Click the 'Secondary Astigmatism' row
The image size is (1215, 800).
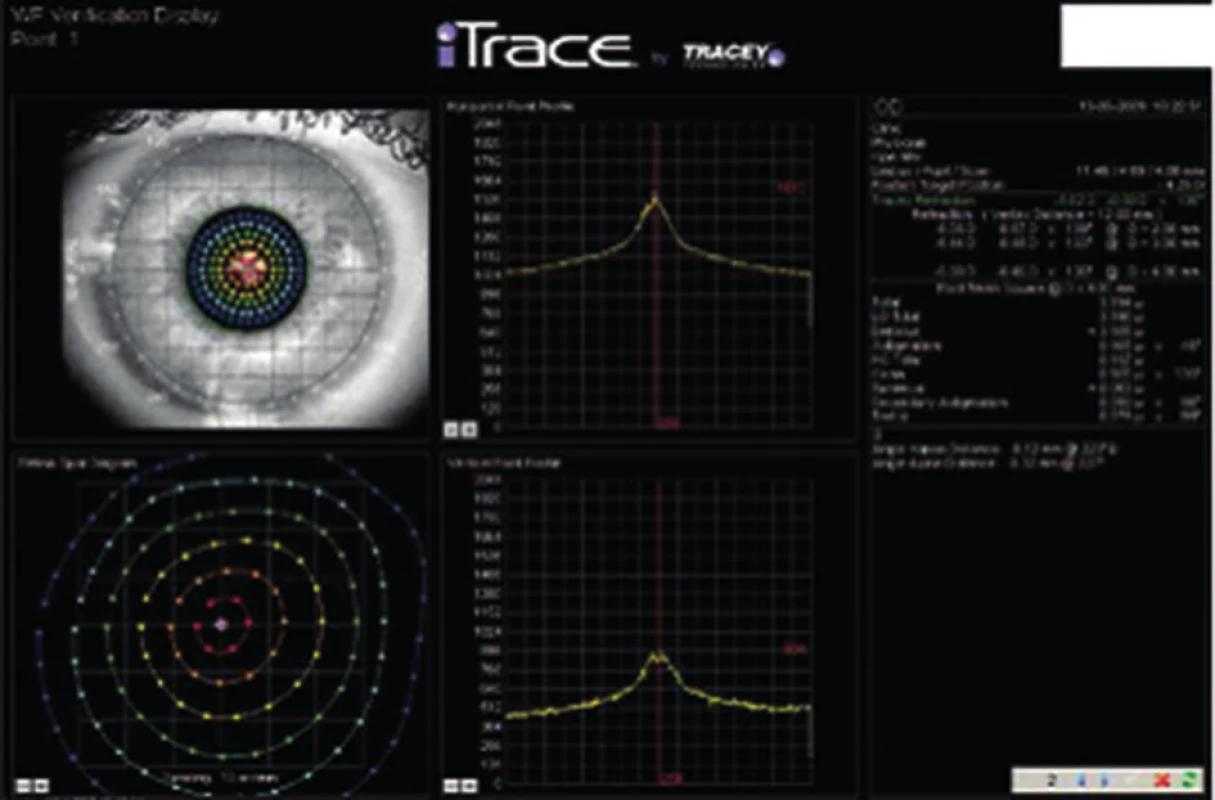1035,403
